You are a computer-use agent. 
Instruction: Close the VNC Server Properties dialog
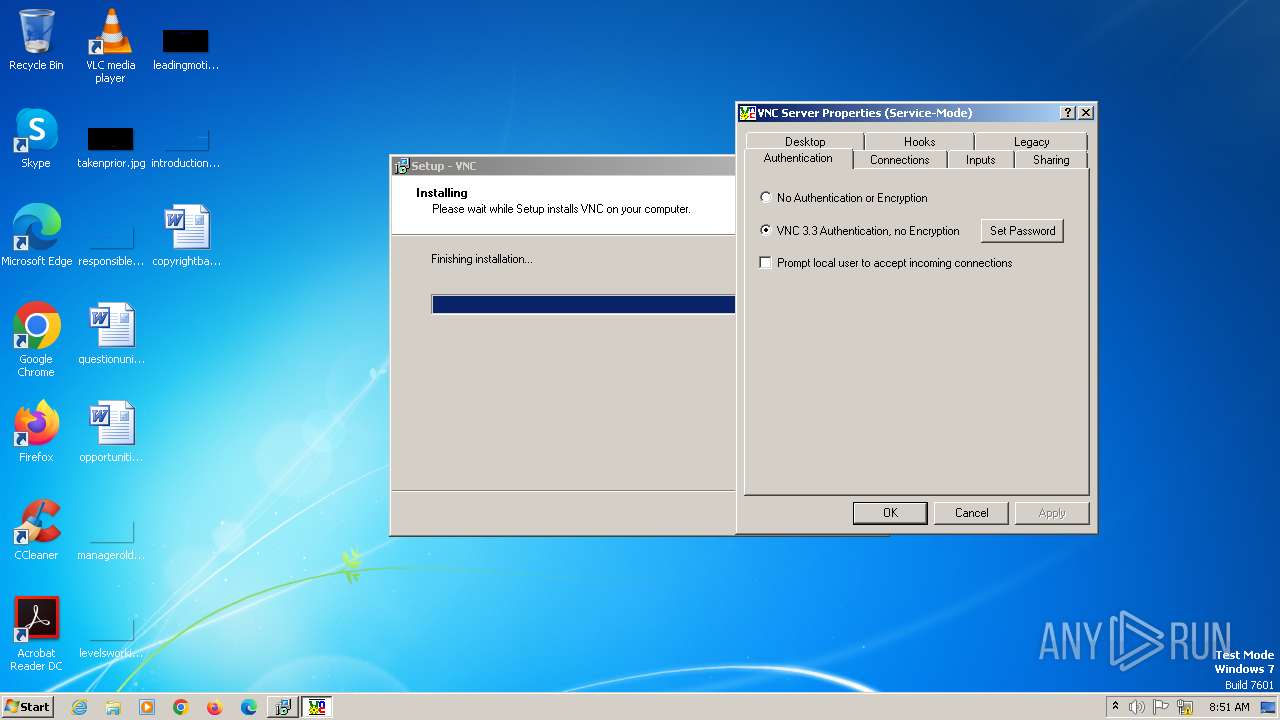(1086, 113)
